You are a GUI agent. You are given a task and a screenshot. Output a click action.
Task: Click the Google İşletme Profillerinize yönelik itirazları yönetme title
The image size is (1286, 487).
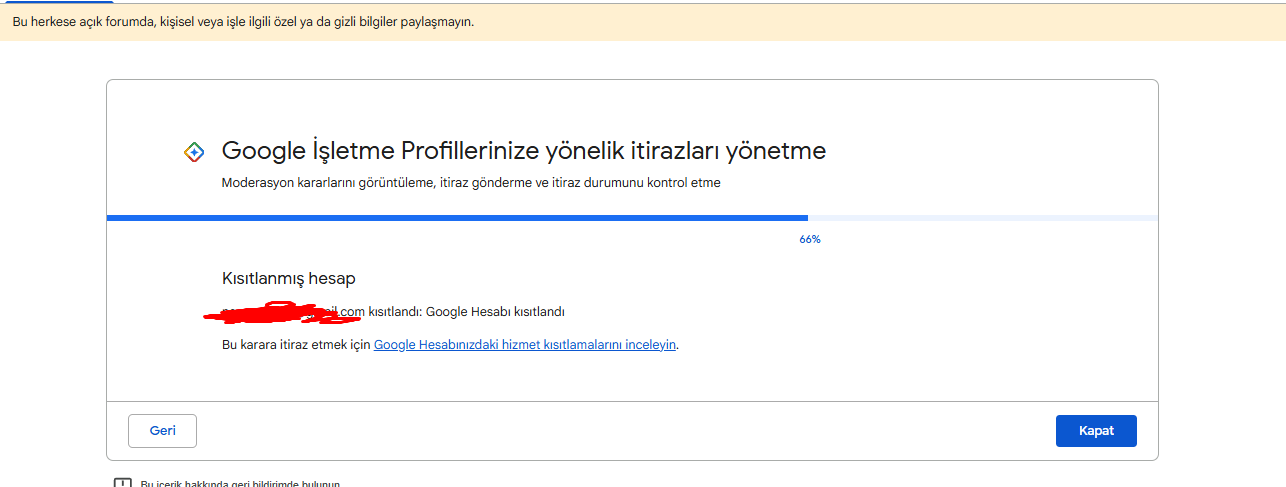click(x=524, y=151)
